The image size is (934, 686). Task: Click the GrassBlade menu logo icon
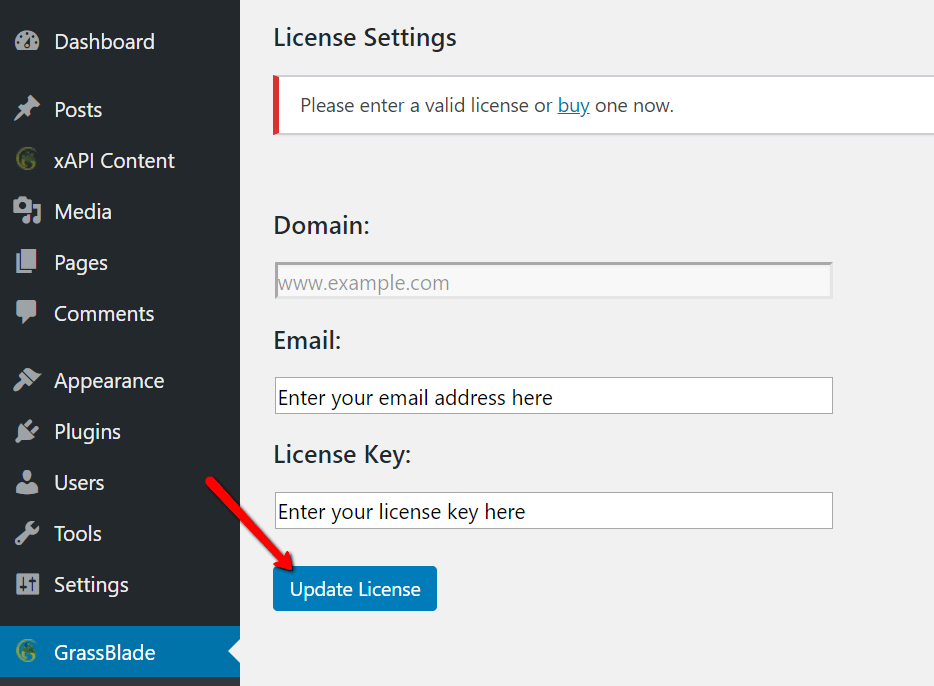[27, 651]
